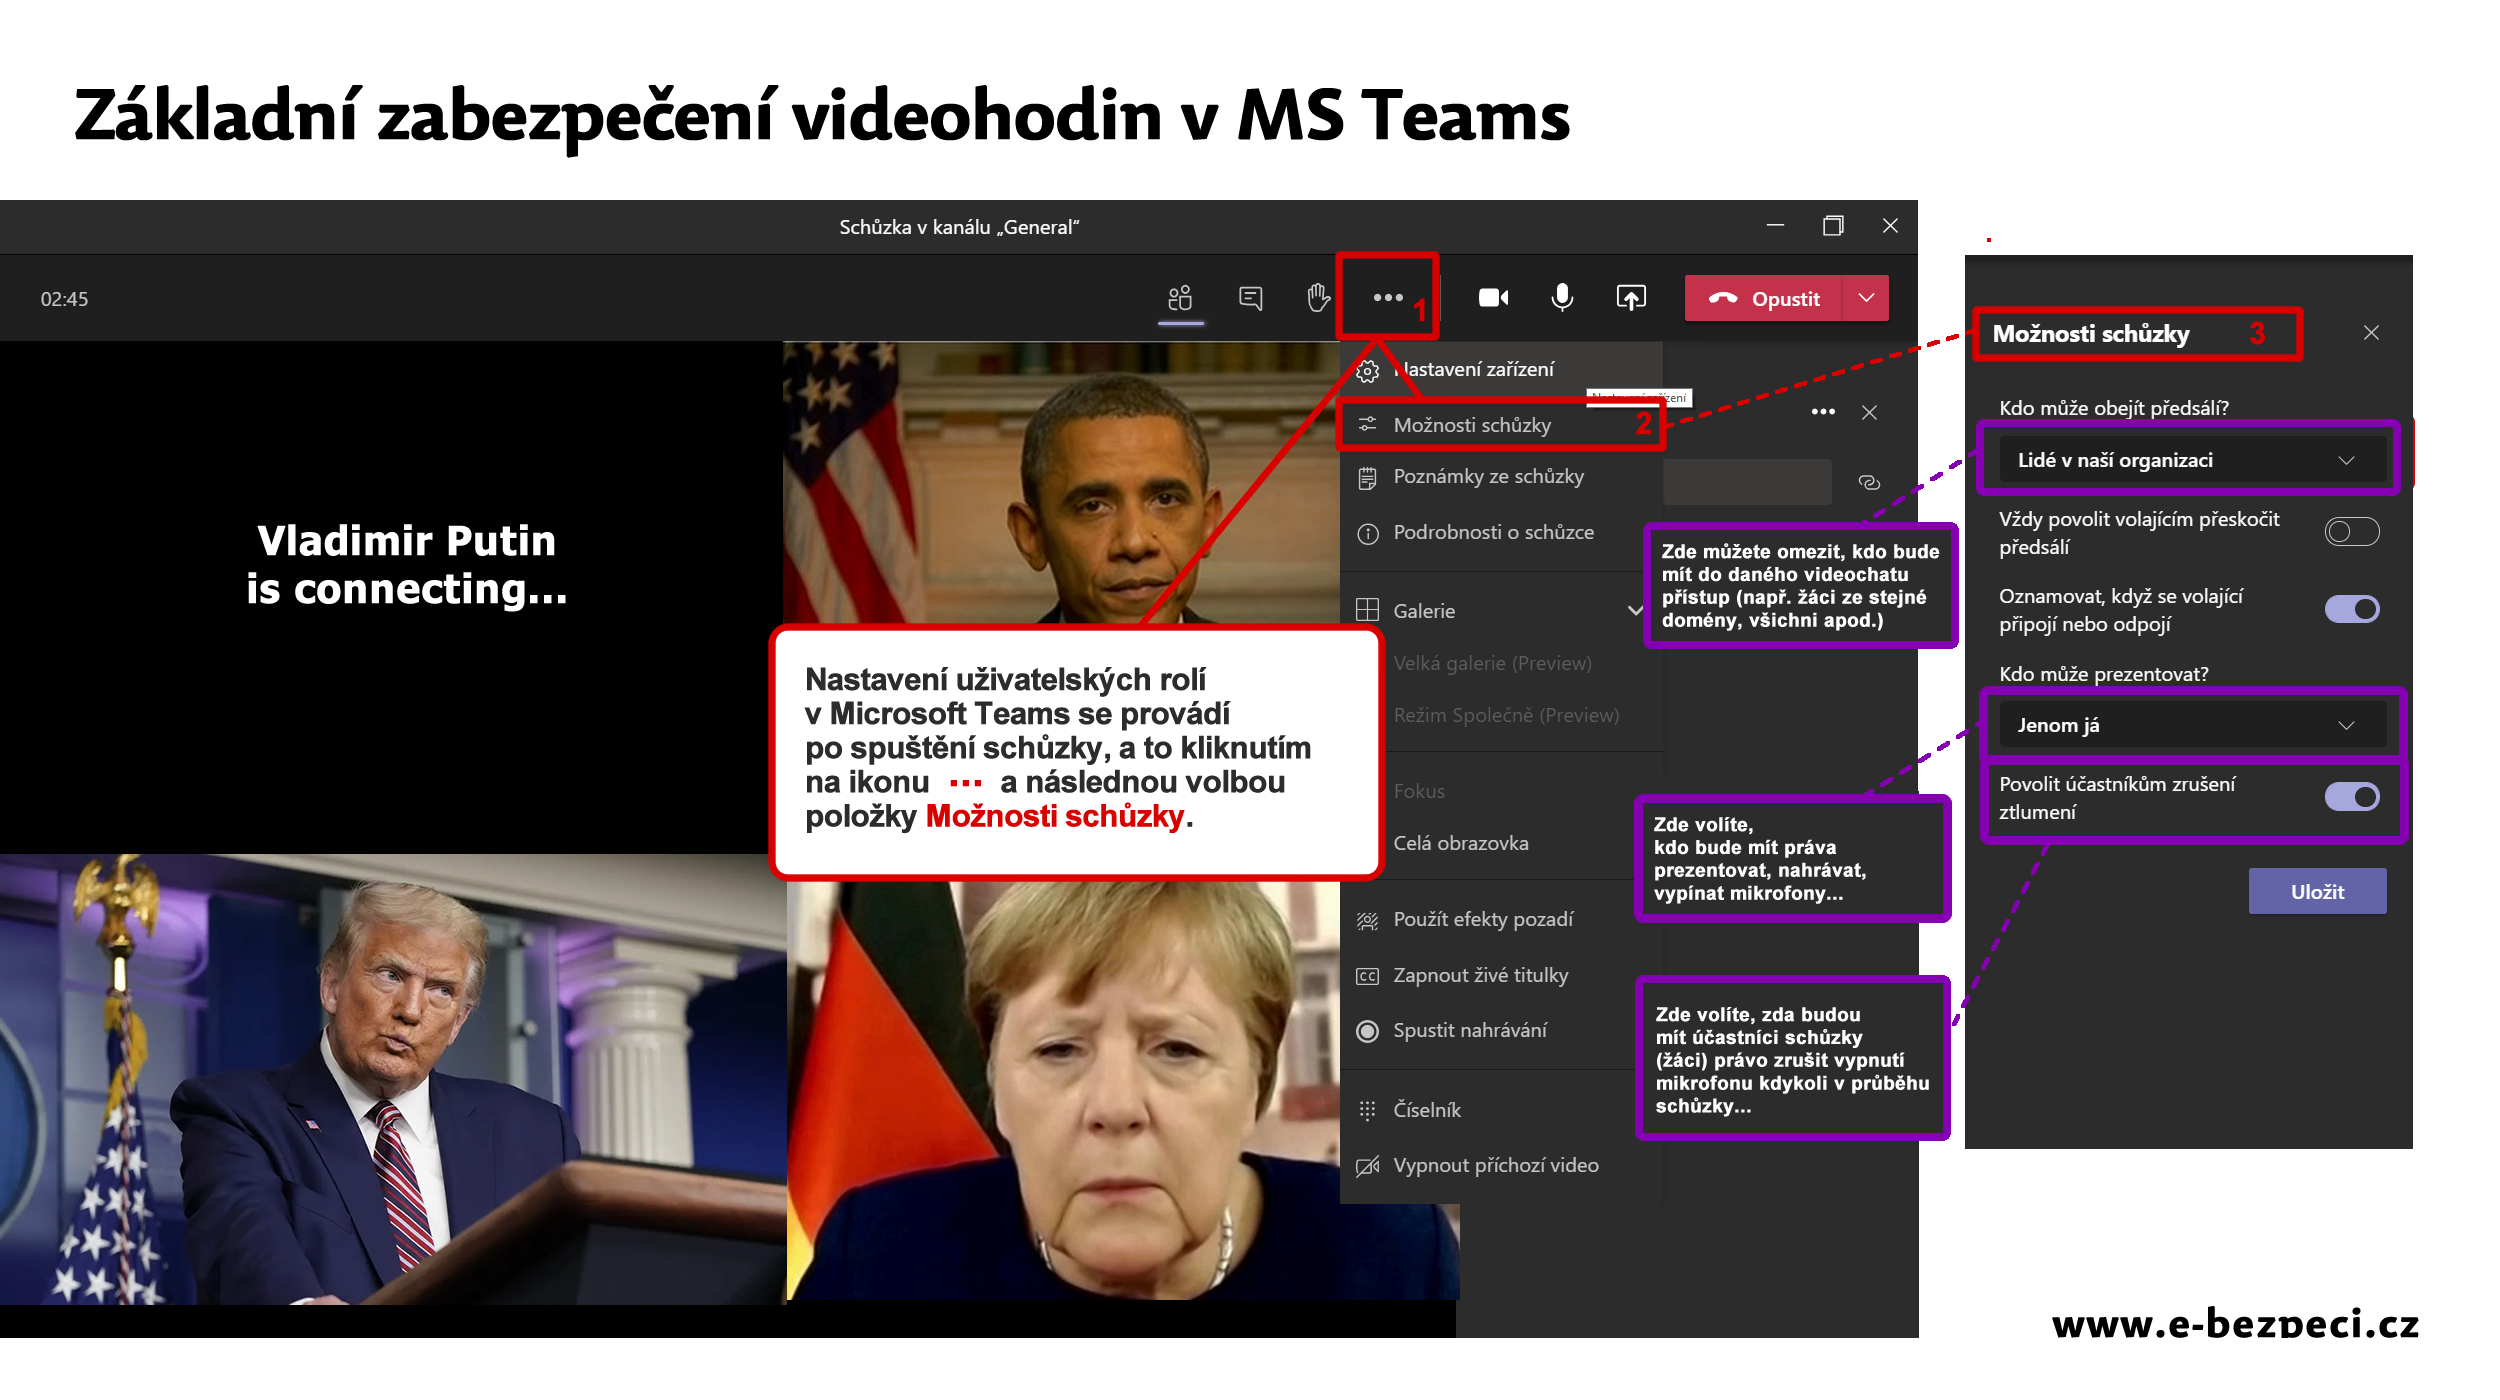The height and width of the screenshot is (1400, 2500).
Task: Open the More actions three-dot menu
Action: click(x=1388, y=297)
